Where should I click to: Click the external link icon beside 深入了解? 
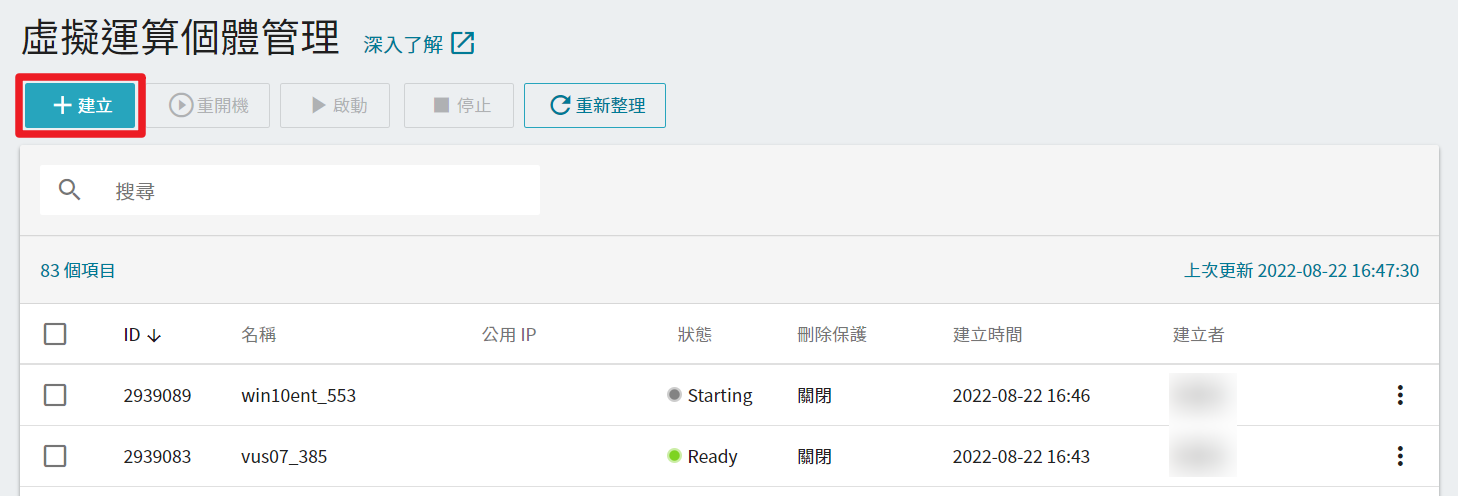click(x=463, y=43)
